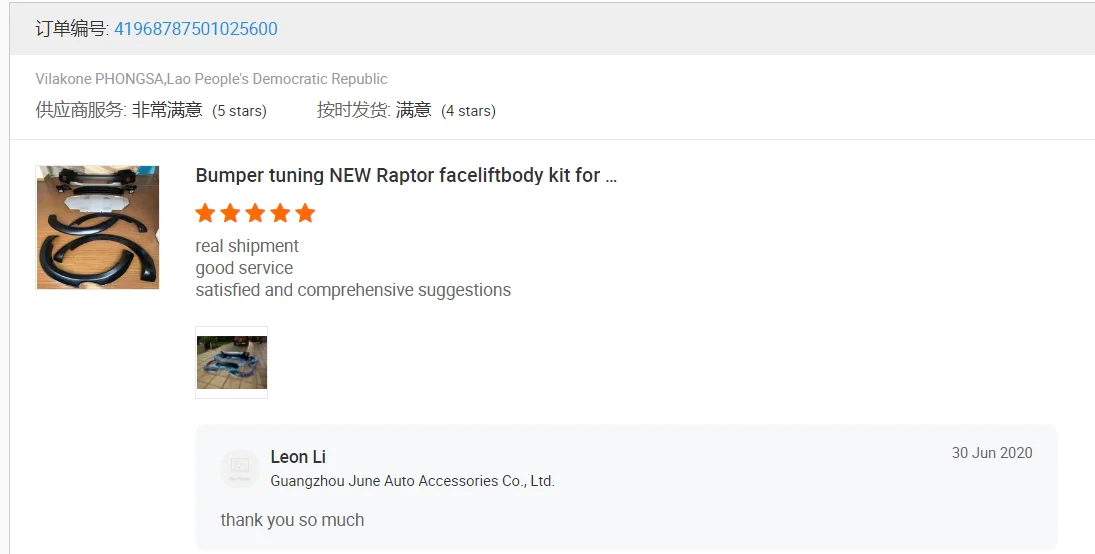Click the fender flares product thumbnail
1095x554 pixels.
coord(97,228)
